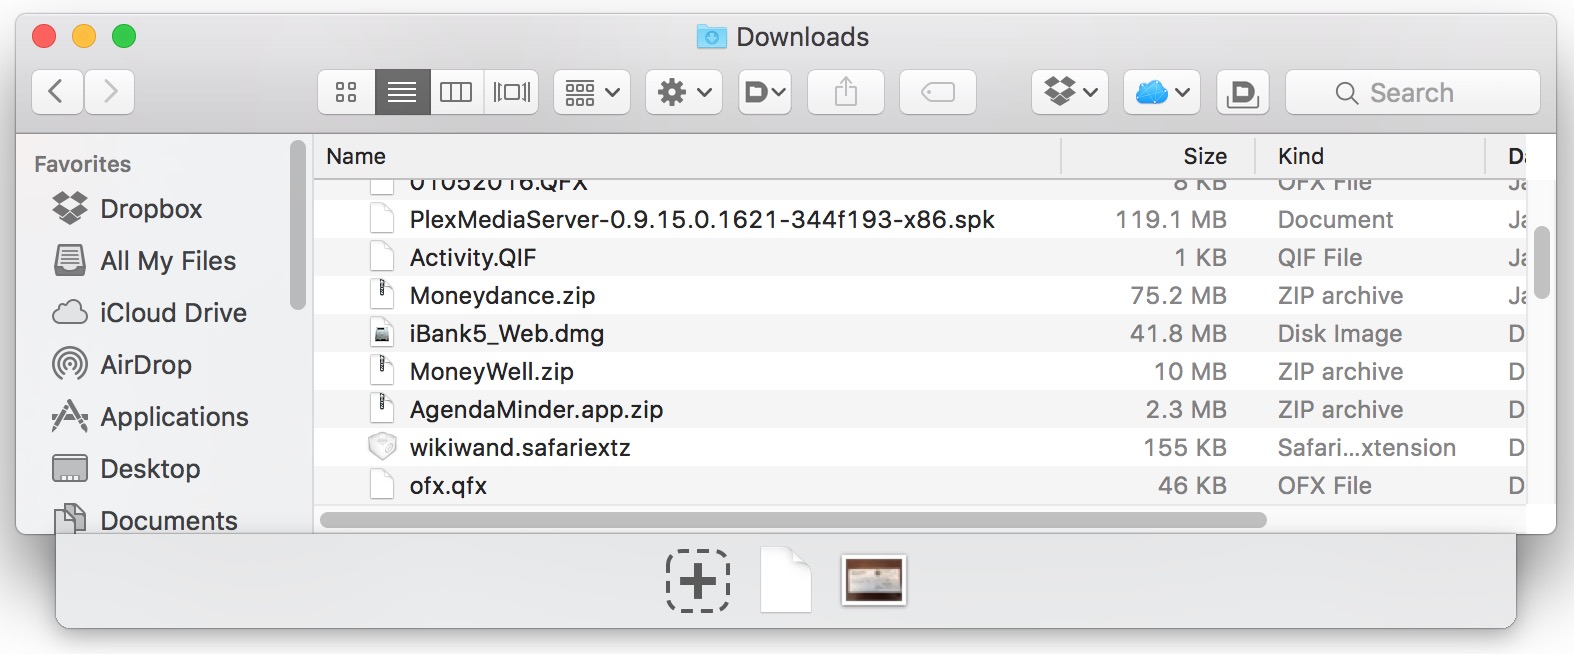The image size is (1574, 654).
Task: Click the ofx.qfx document icon
Action: (x=382, y=485)
